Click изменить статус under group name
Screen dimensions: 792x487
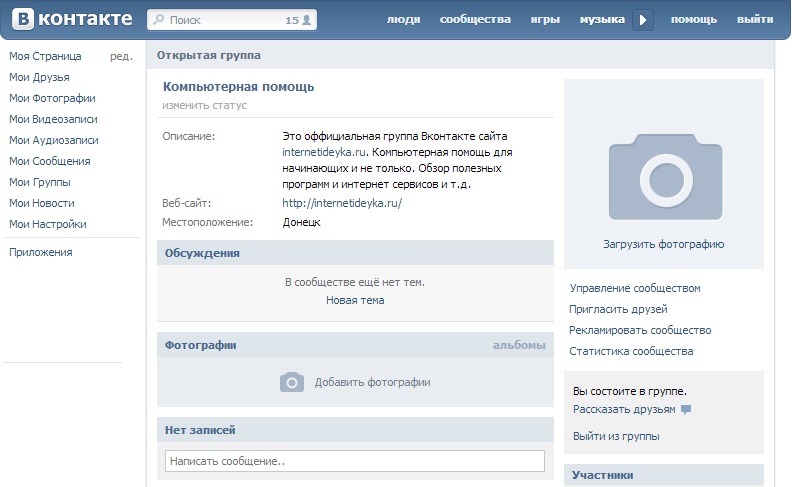[205, 105]
